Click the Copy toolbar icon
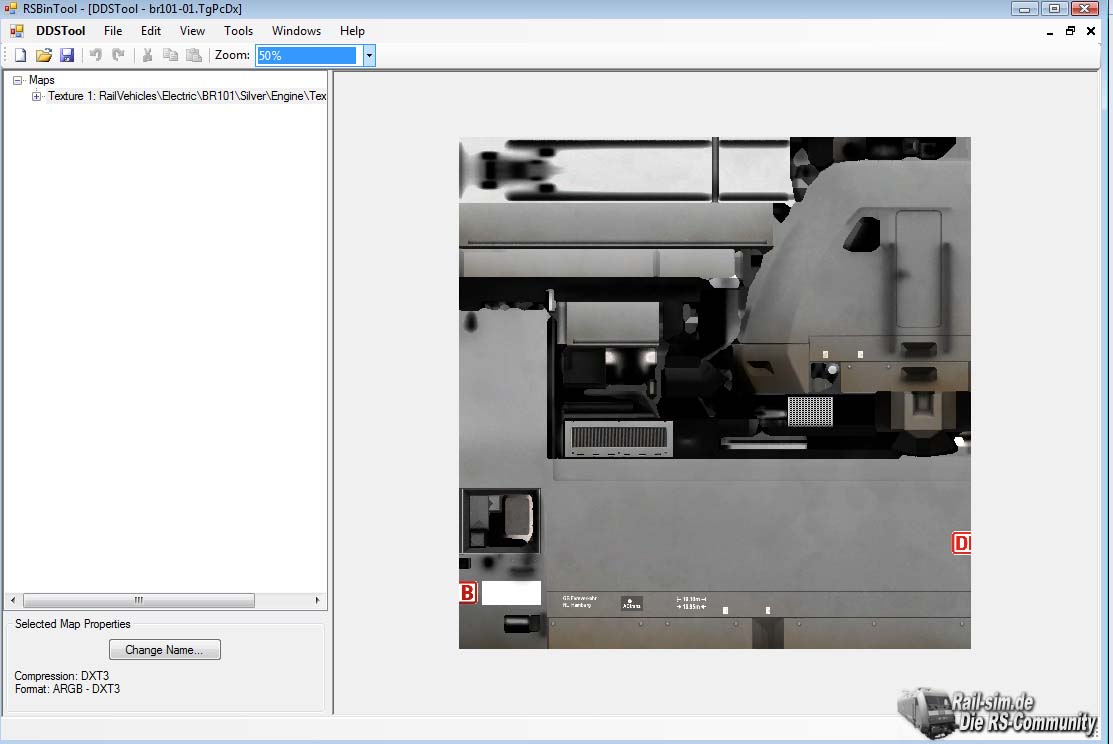This screenshot has height=744, width=1113. tap(170, 56)
